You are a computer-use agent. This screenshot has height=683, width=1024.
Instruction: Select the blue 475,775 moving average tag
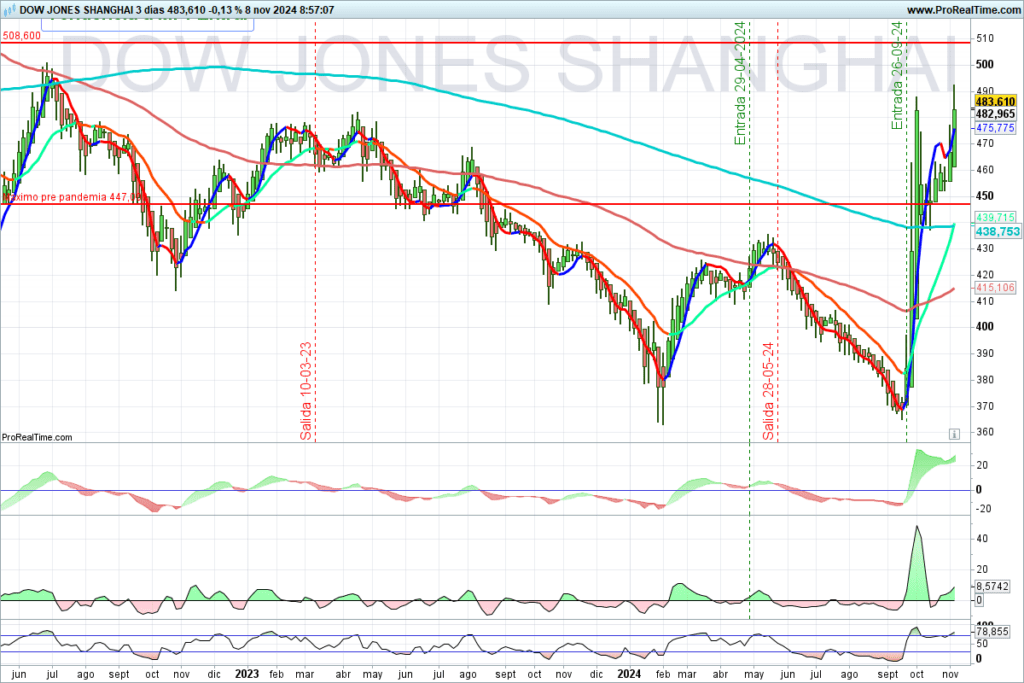click(995, 128)
